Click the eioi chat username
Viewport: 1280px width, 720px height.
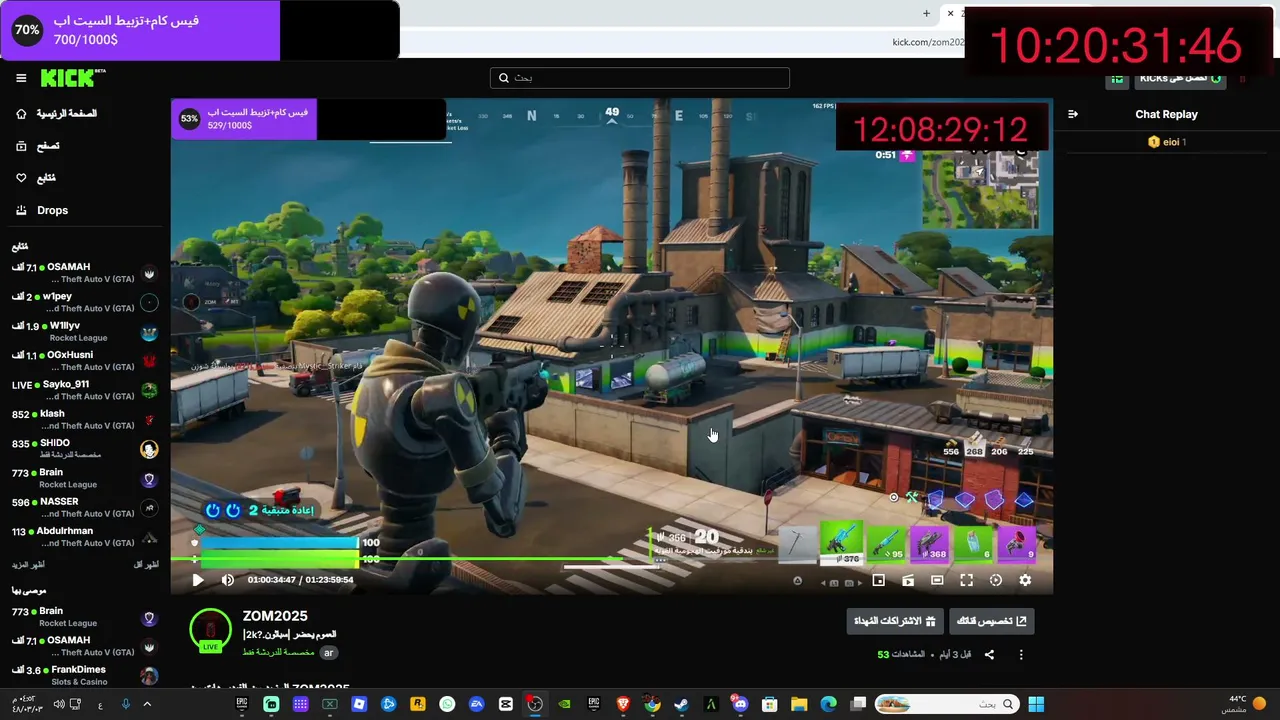(x=1171, y=142)
